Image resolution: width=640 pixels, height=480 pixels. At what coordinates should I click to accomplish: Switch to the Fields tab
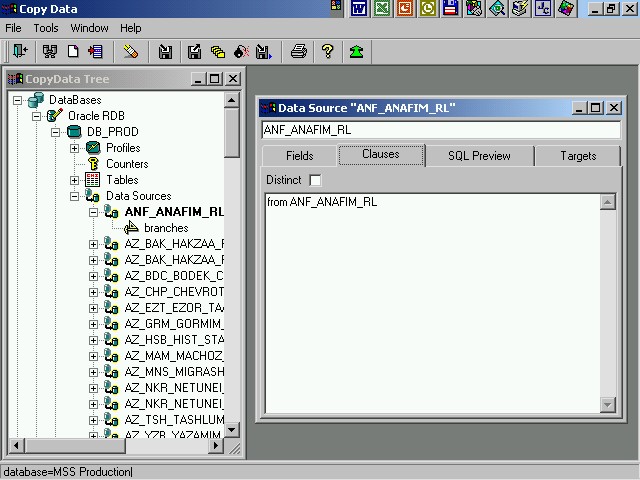coord(299,156)
